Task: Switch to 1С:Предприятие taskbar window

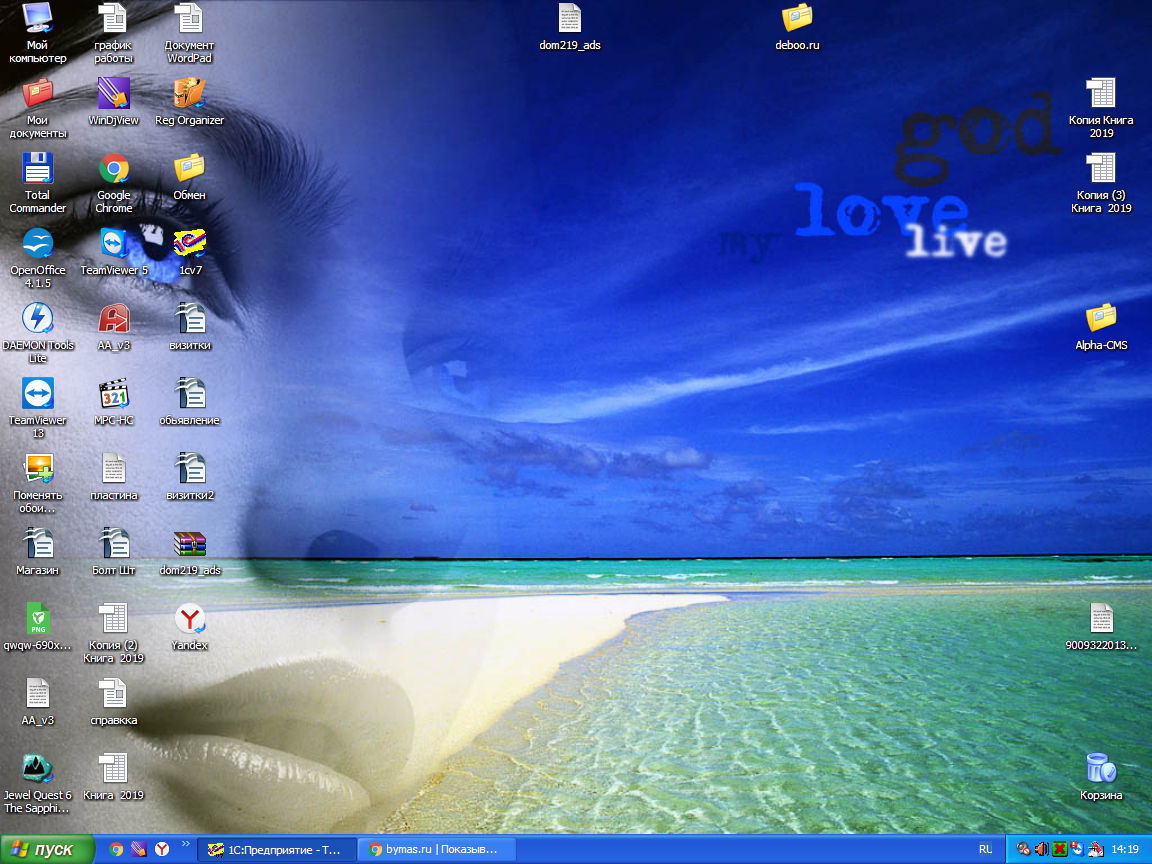Action: click(275, 849)
